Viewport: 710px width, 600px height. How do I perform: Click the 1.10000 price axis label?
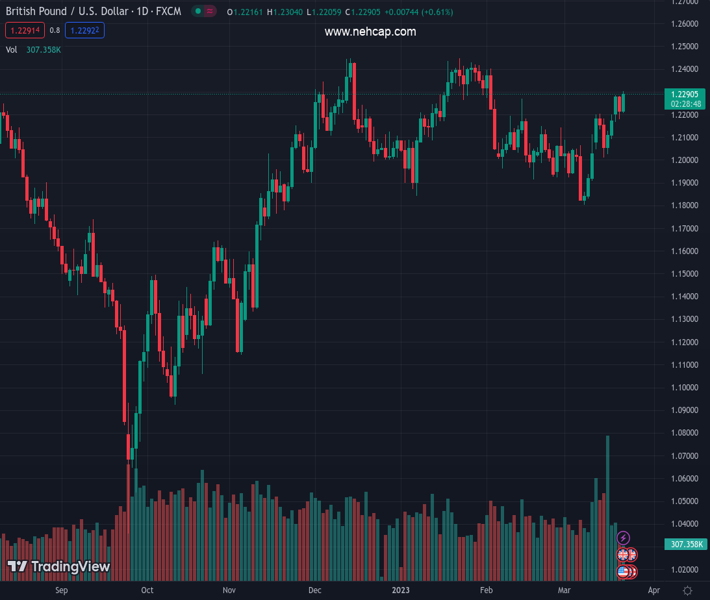pyautogui.click(x=685, y=388)
